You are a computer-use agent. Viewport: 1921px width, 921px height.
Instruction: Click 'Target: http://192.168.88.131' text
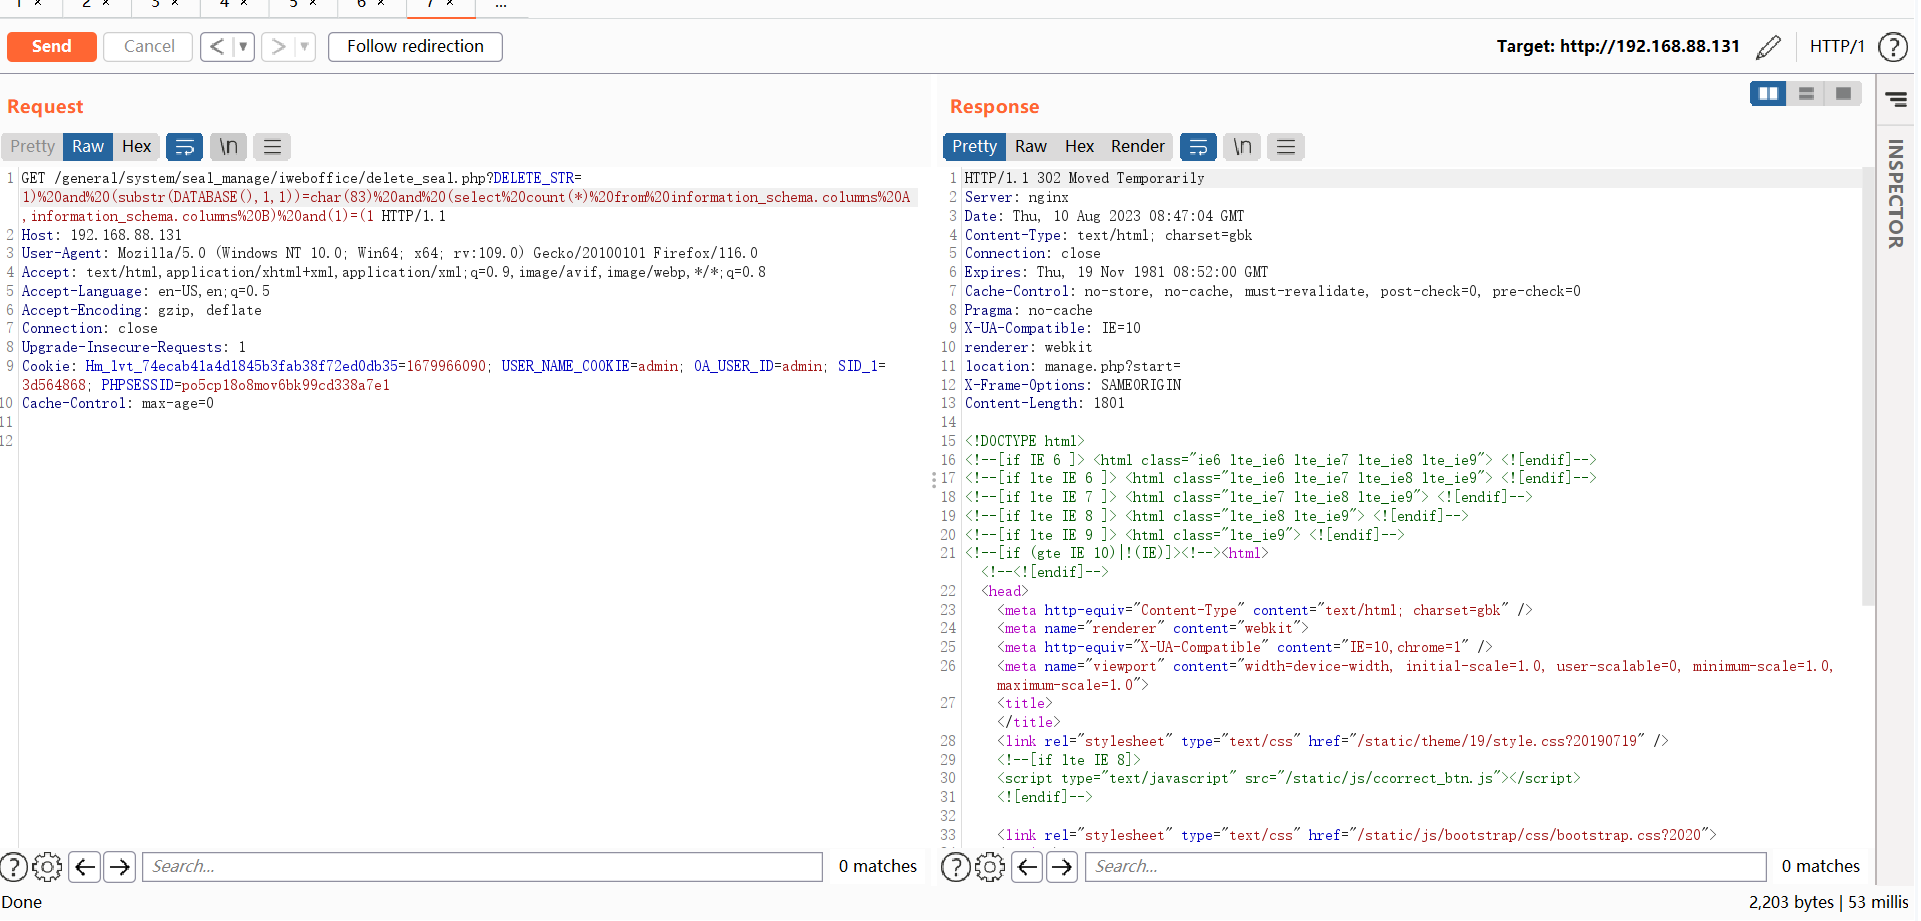point(1618,47)
